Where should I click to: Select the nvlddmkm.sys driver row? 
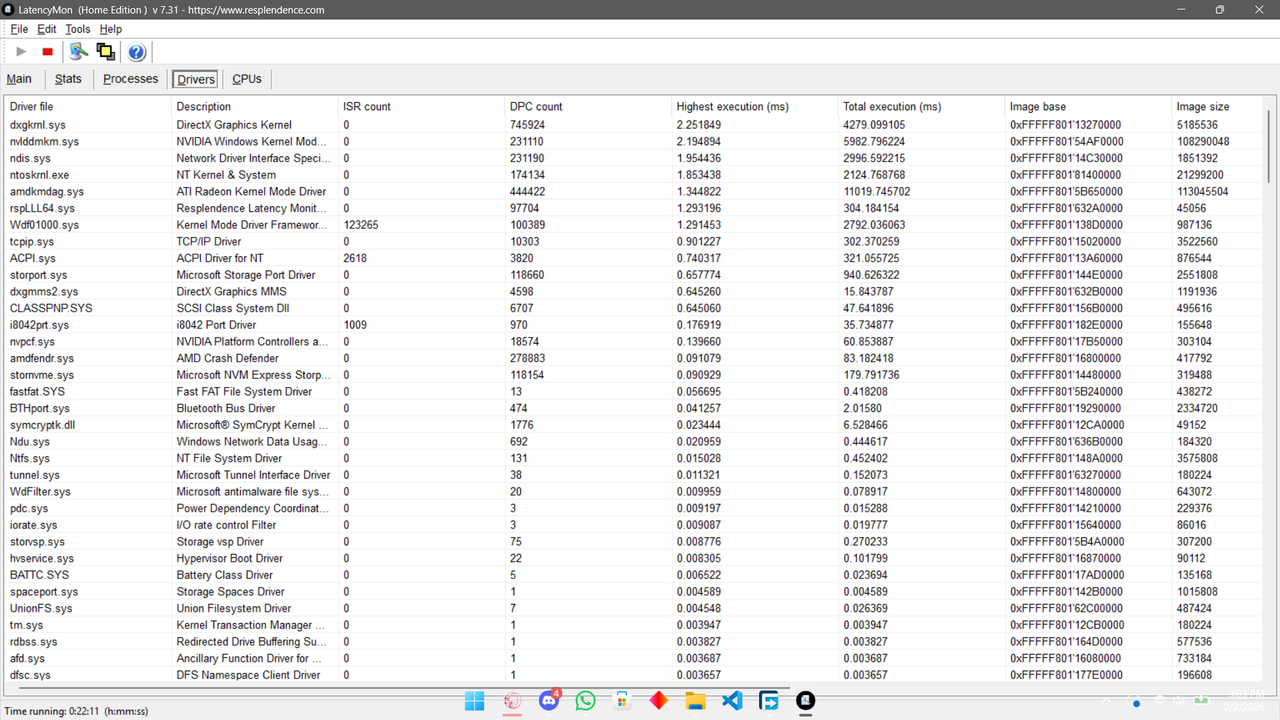tap(634, 142)
